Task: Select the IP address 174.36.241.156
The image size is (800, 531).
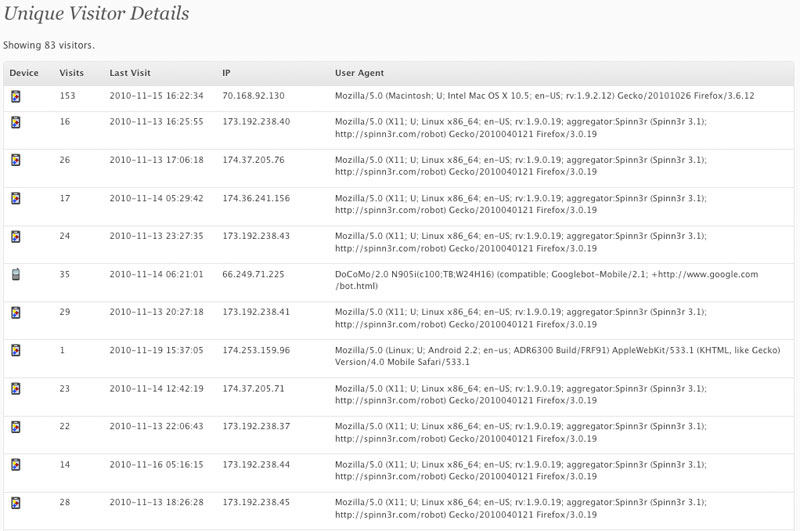Action: (256, 198)
